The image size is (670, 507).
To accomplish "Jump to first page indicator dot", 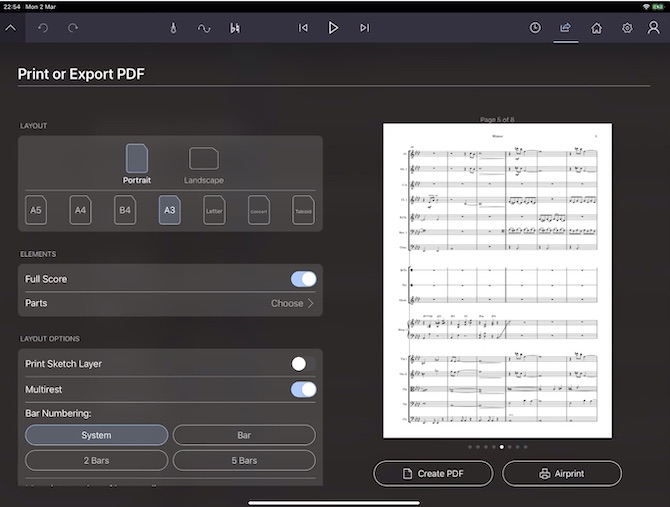I will [x=470, y=447].
